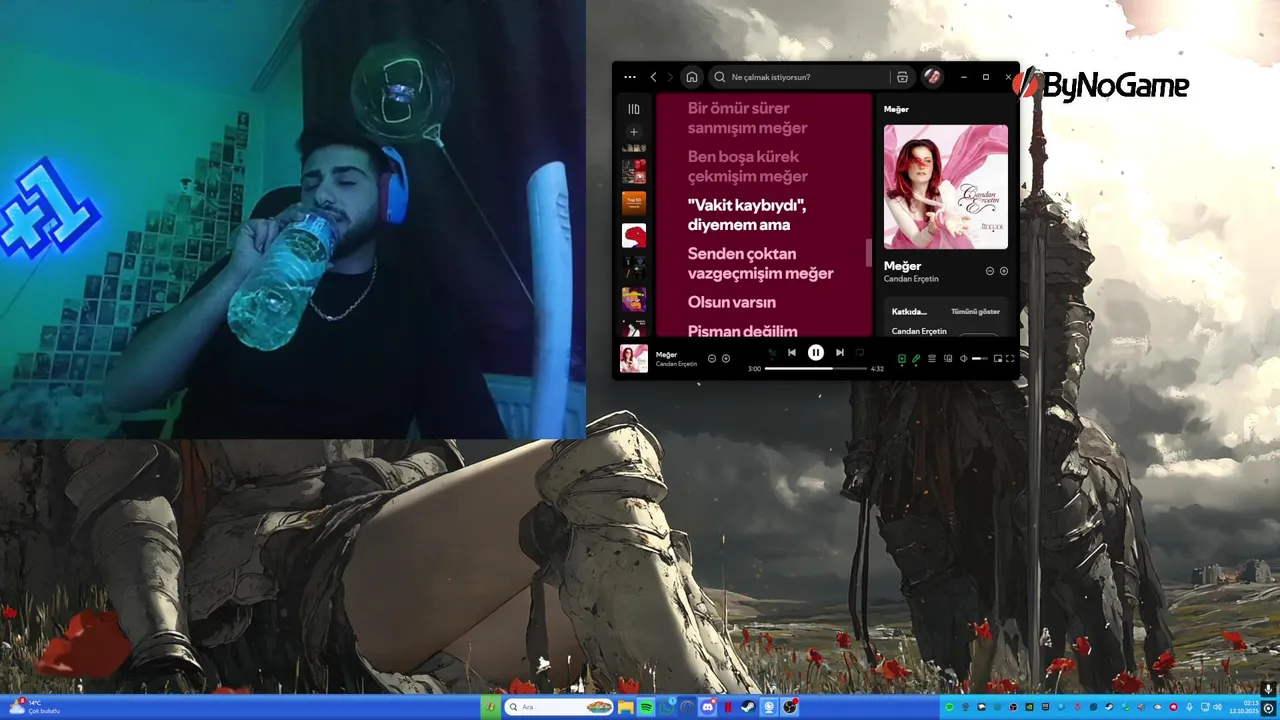Open the Spotify three-dots menu
1280x720 pixels.
[x=629, y=77]
